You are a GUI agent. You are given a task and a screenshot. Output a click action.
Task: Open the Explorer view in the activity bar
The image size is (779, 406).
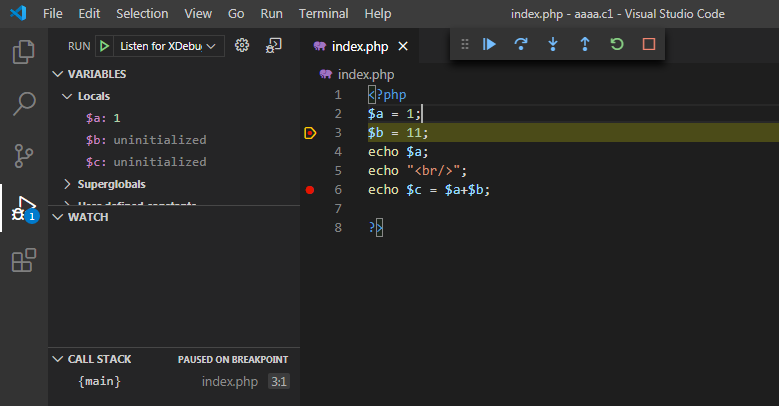coord(23,52)
